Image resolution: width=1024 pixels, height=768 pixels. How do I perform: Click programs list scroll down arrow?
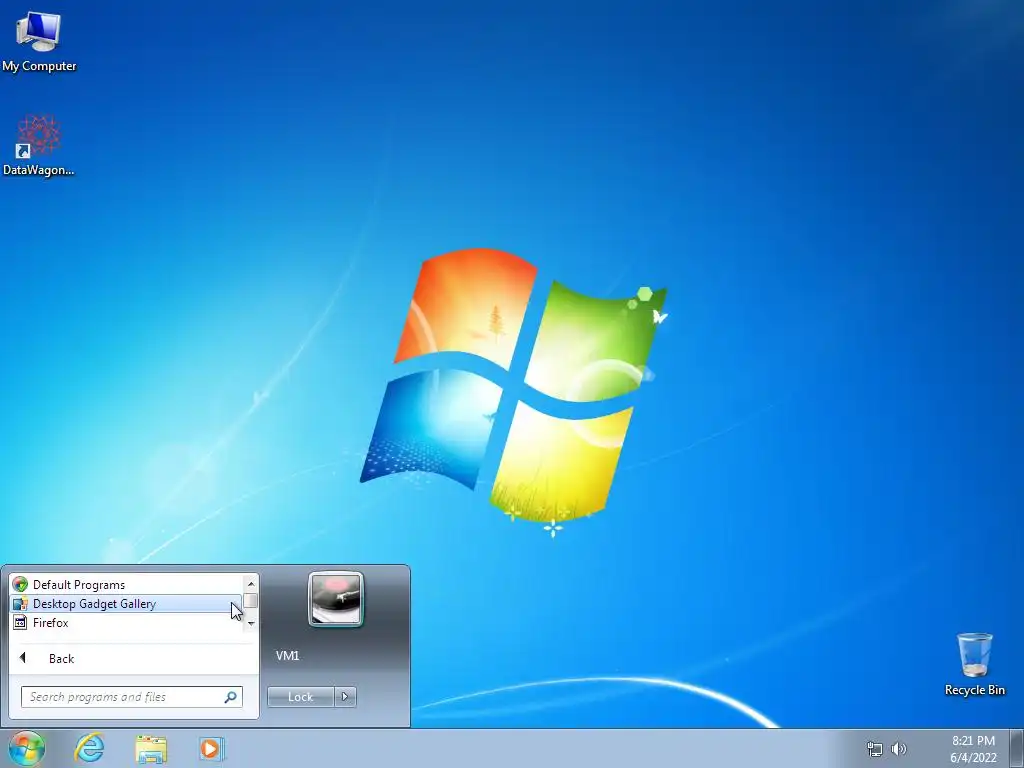(251, 624)
